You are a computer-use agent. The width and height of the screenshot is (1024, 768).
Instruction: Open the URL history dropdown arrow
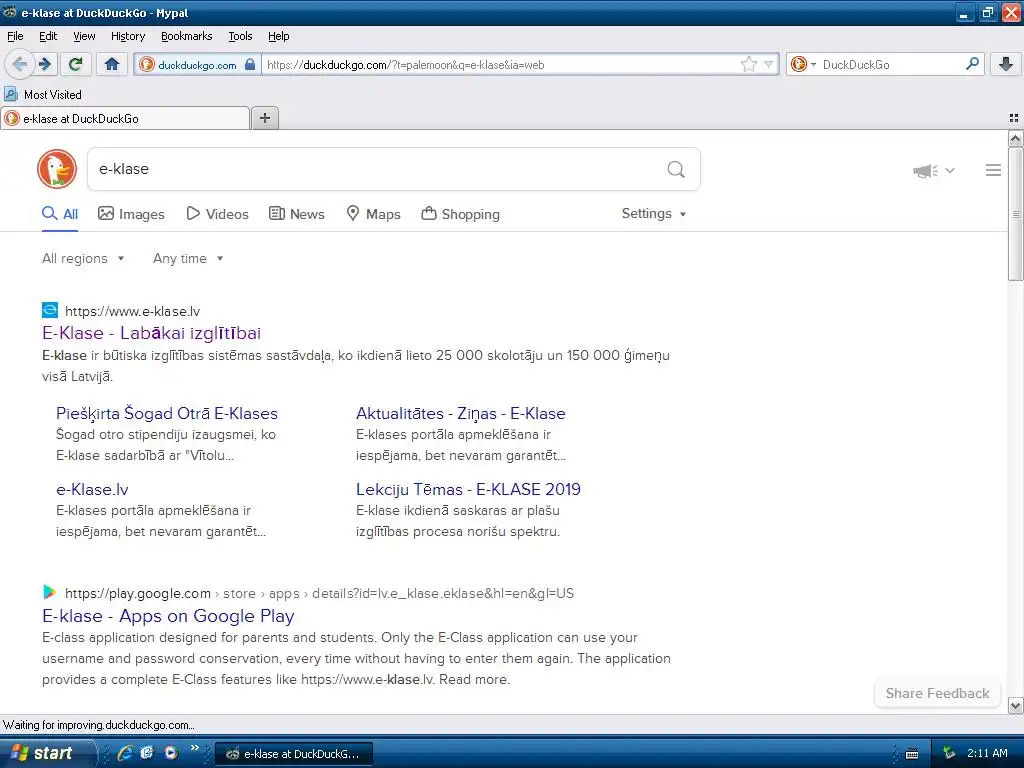pos(769,64)
